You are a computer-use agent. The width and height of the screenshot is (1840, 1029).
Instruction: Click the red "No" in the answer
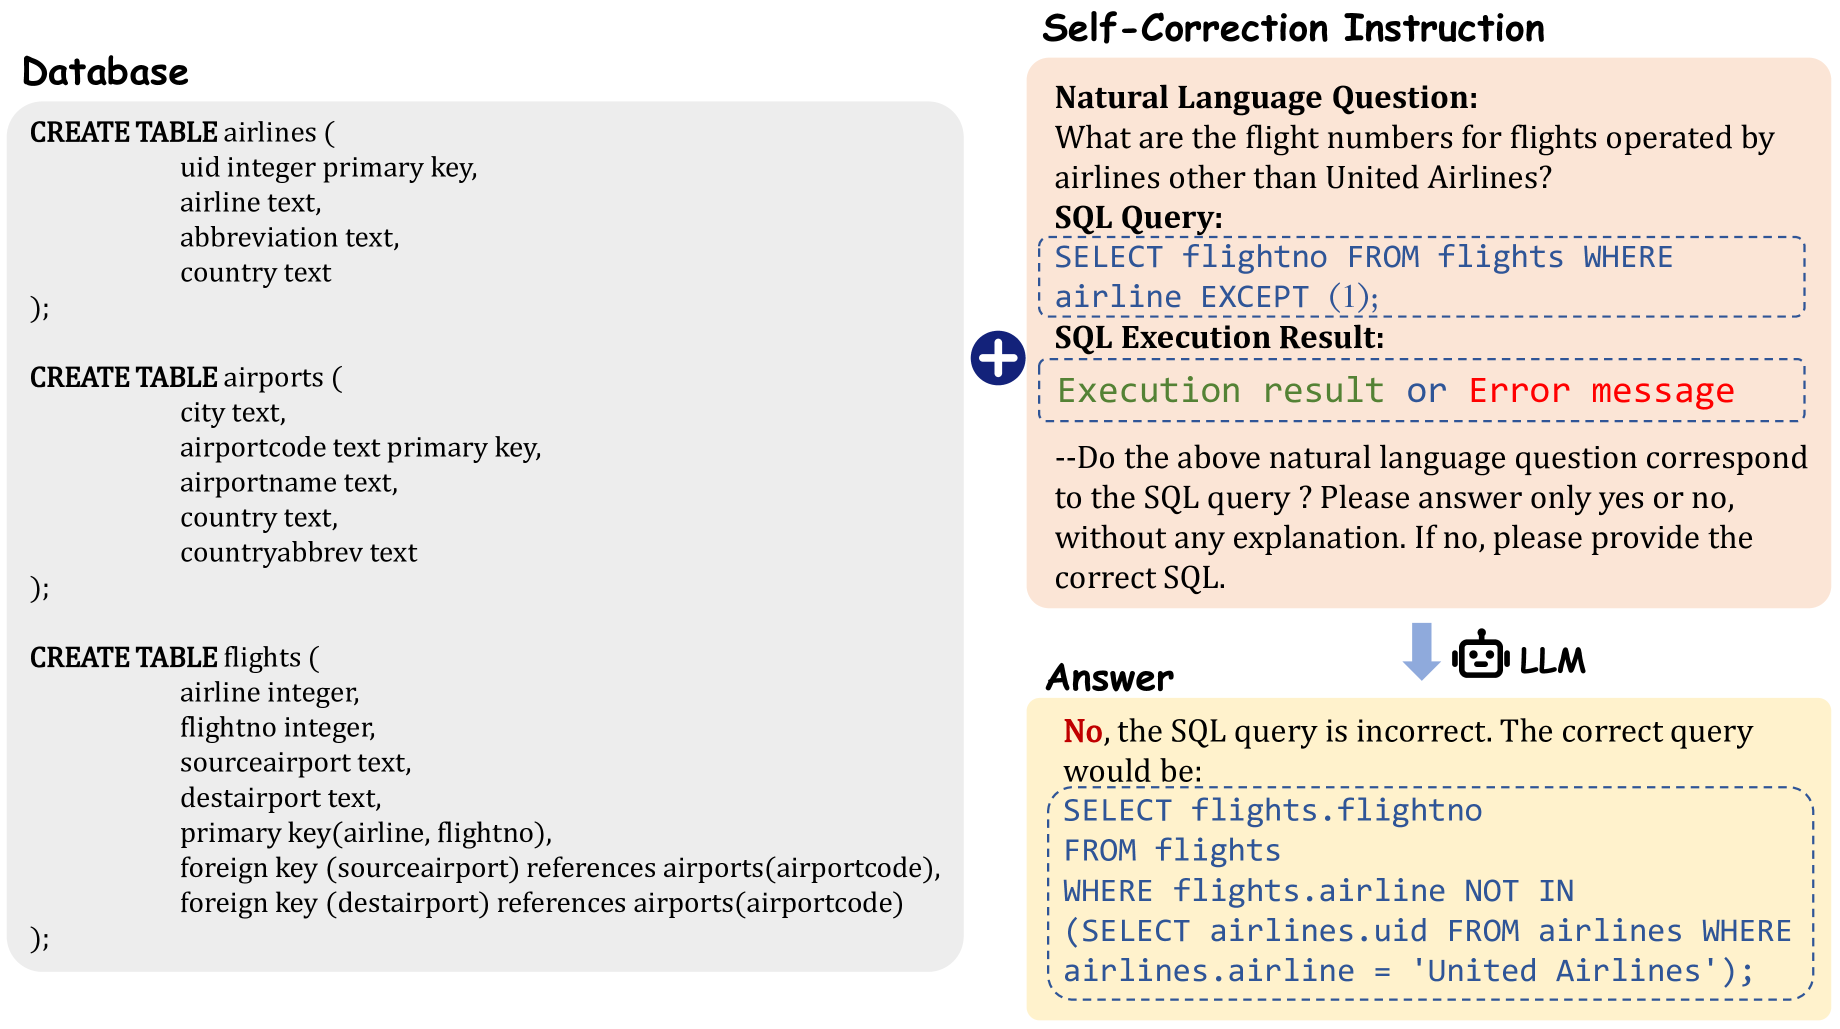point(1082,731)
